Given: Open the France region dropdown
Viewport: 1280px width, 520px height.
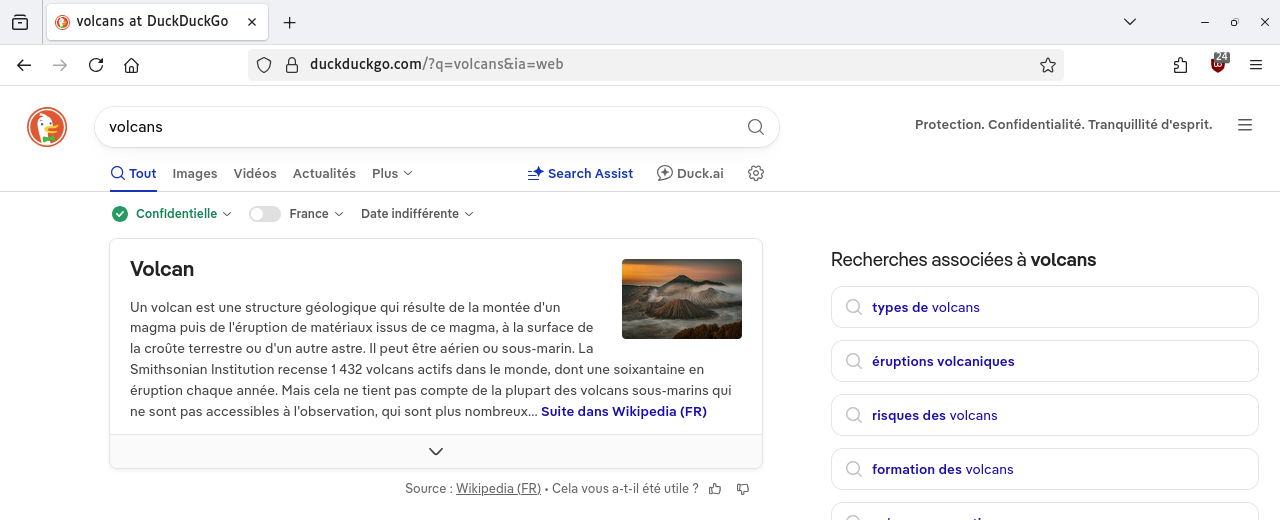Looking at the screenshot, I should pos(316,214).
